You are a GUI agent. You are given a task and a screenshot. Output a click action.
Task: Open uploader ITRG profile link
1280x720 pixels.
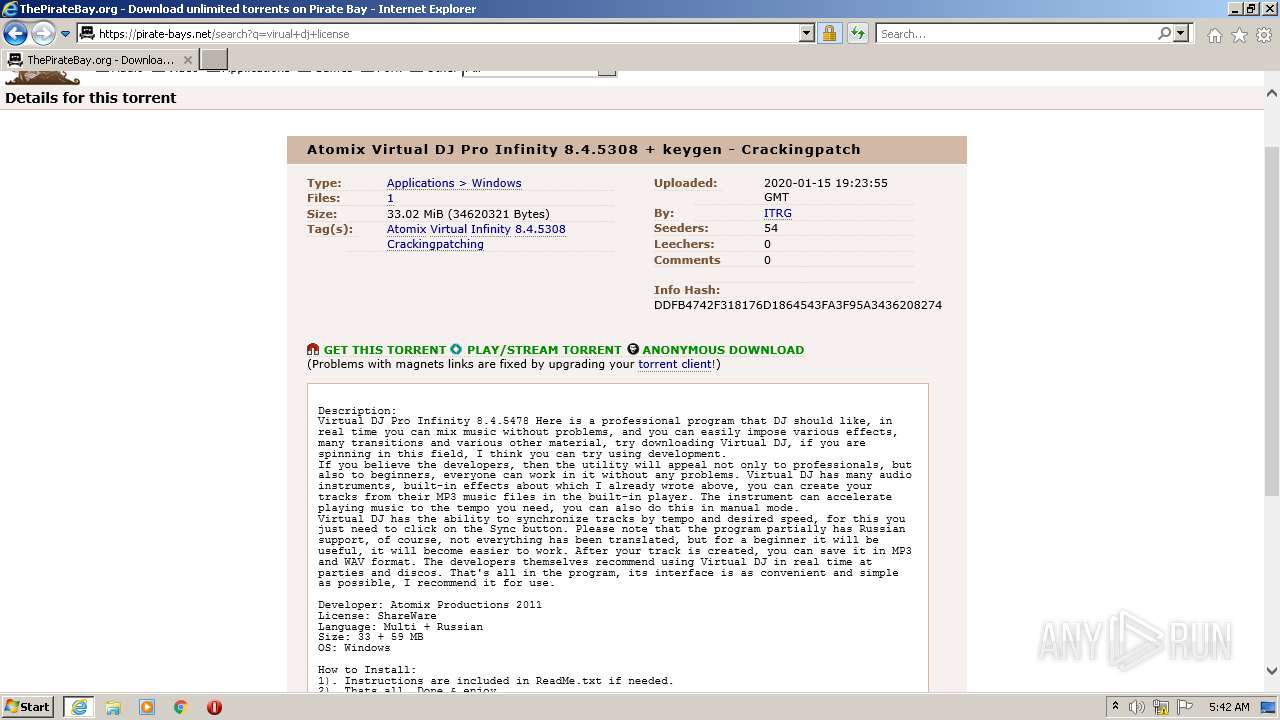[778, 213]
